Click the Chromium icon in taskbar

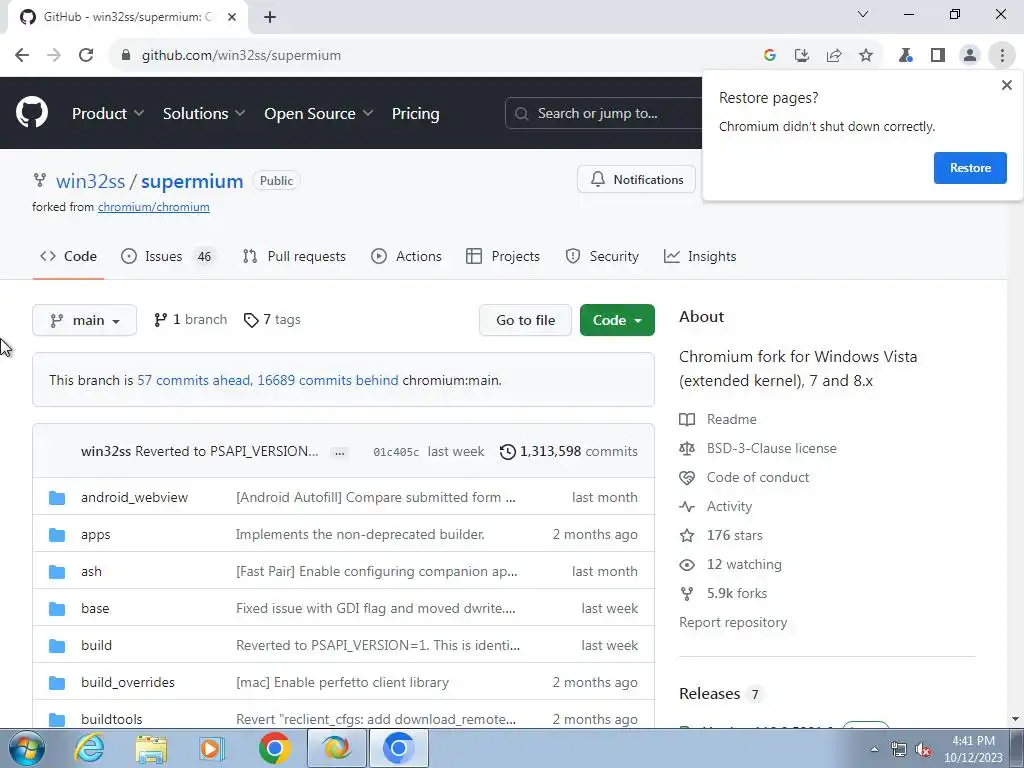pyautogui.click(x=399, y=748)
